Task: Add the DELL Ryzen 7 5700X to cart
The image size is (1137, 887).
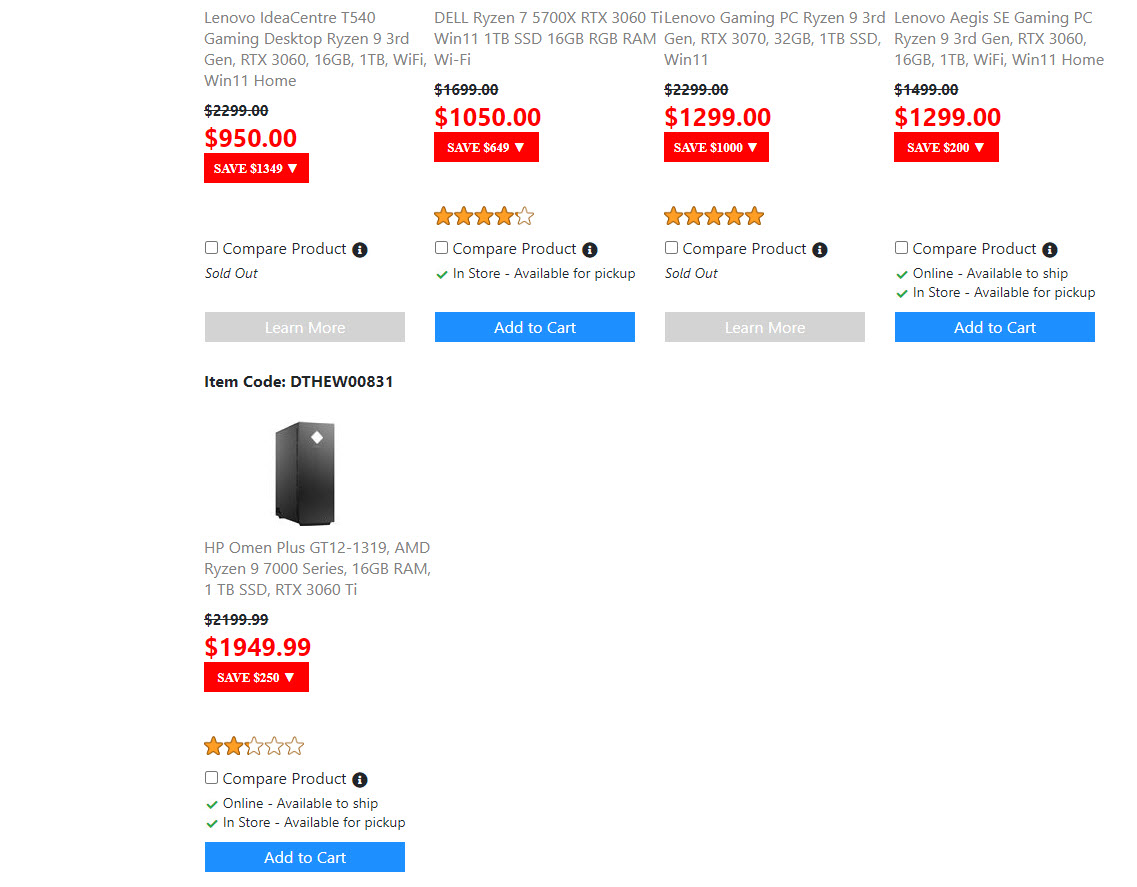Action: point(535,327)
